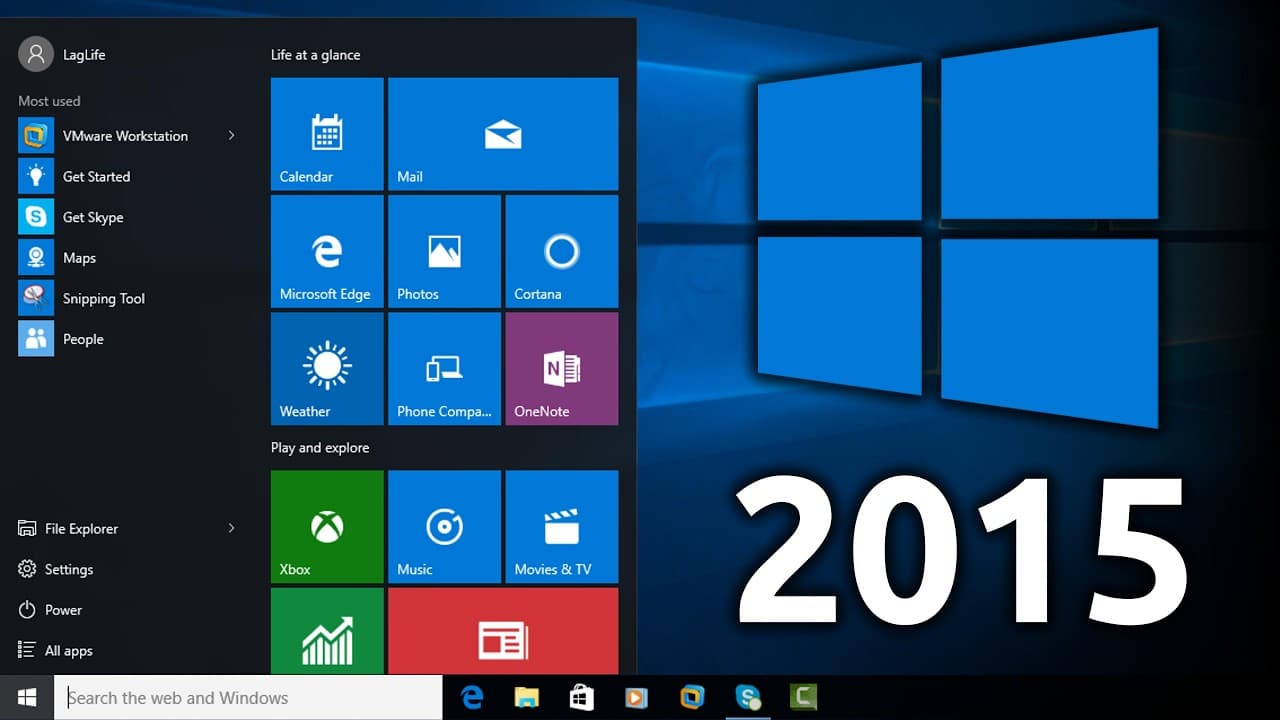The height and width of the screenshot is (720, 1280).
Task: Expand the VMware Workstation jump list arrow
Action: click(x=231, y=135)
